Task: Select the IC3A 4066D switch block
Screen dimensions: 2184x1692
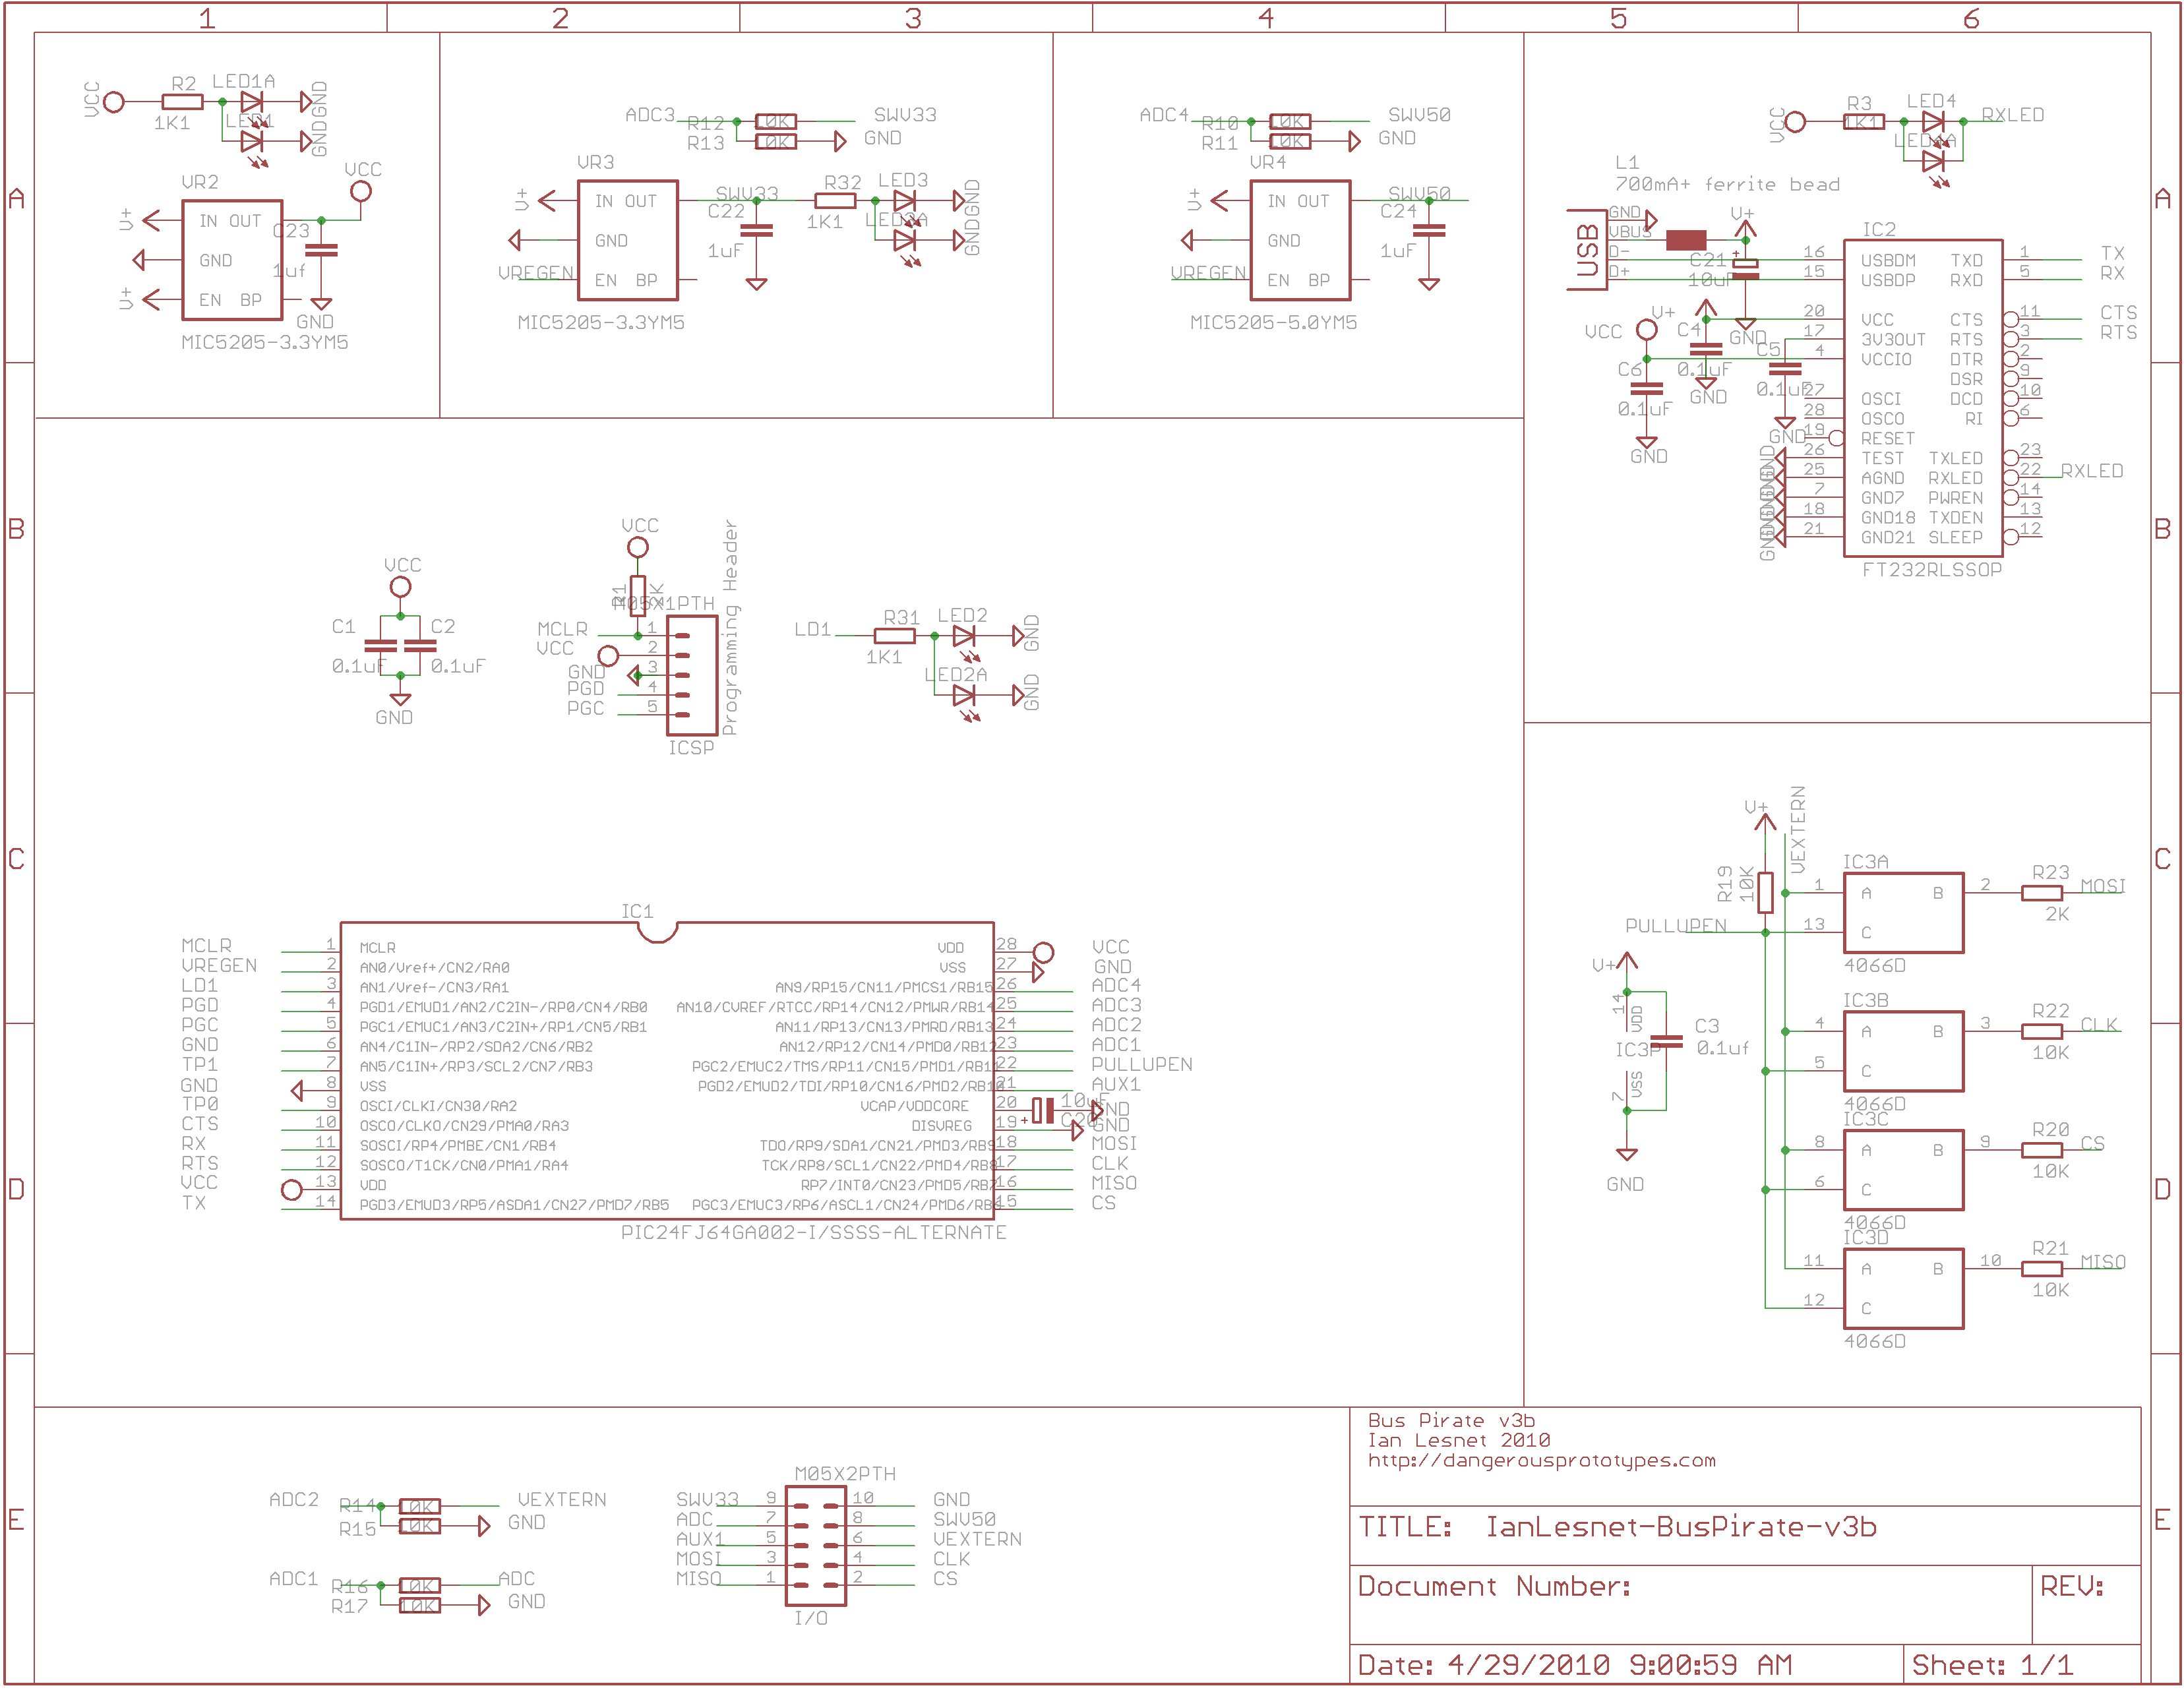Action: [1903, 912]
